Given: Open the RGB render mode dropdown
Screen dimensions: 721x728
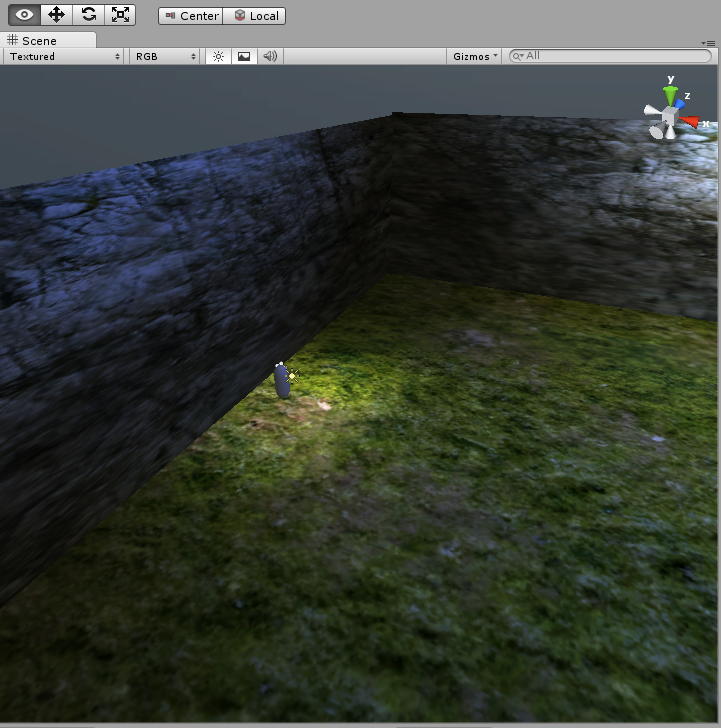Looking at the screenshot, I should (x=165, y=56).
